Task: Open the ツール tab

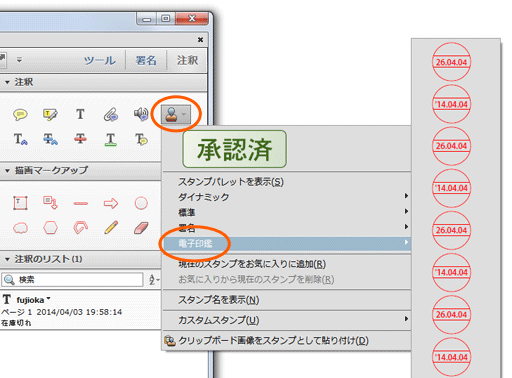Action: click(x=100, y=60)
